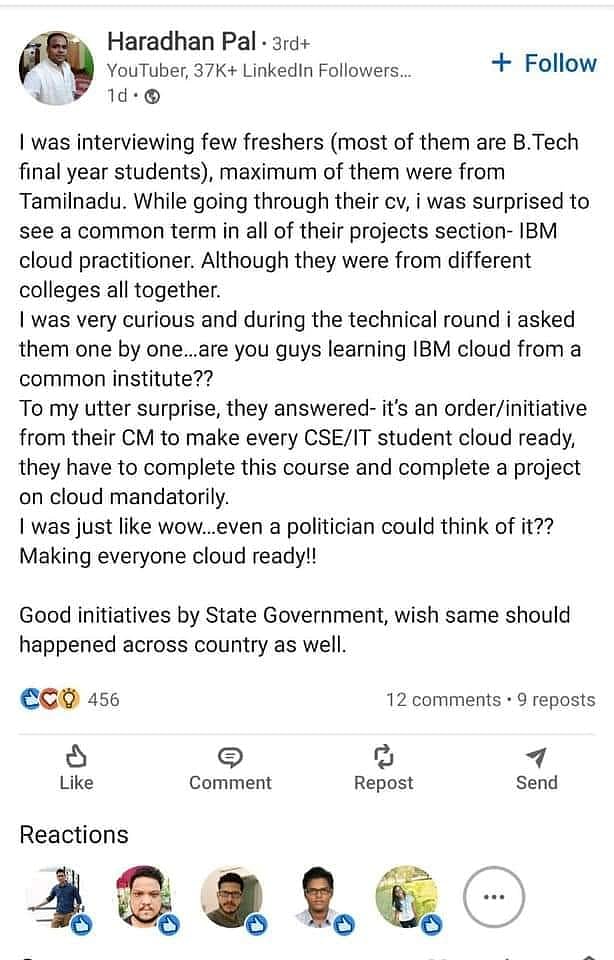The width and height of the screenshot is (614, 960).
Task: View the 456 reactions count
Action: pos(103,699)
